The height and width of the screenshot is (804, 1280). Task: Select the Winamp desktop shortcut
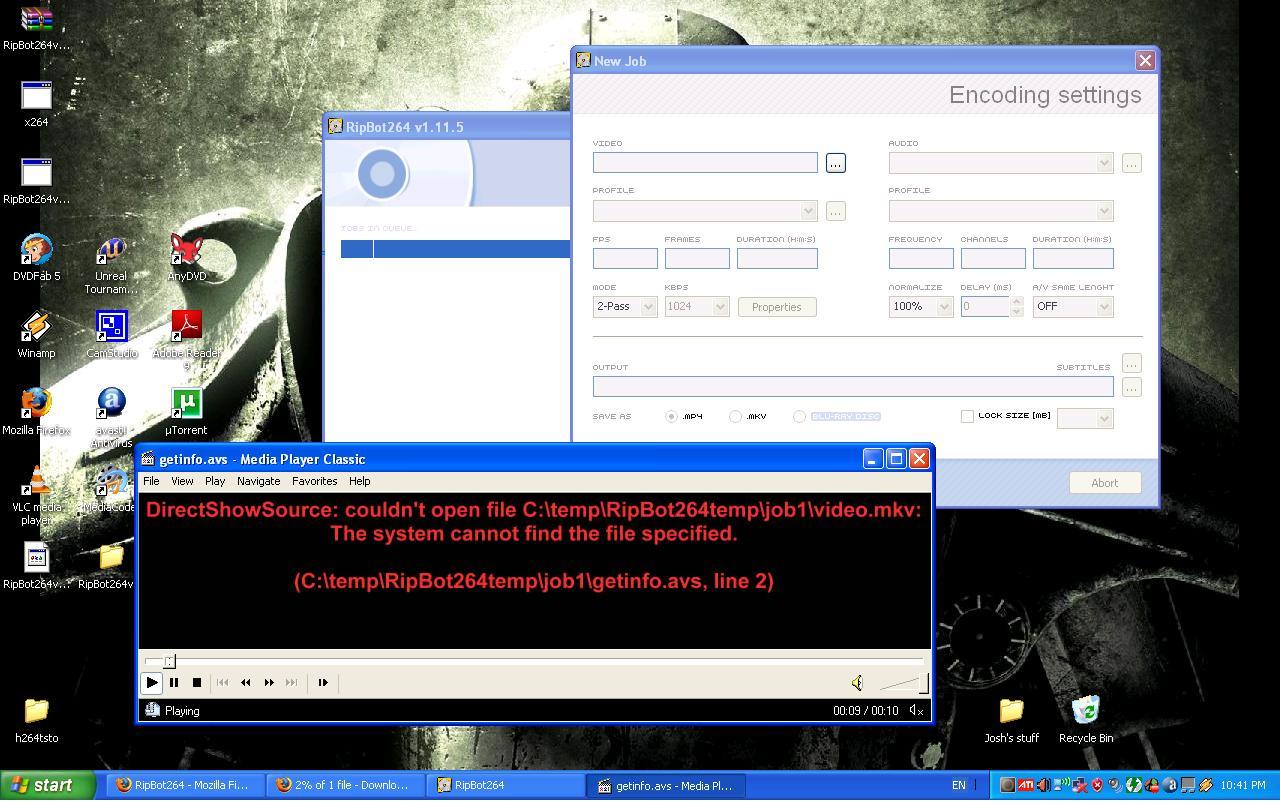[x=36, y=335]
